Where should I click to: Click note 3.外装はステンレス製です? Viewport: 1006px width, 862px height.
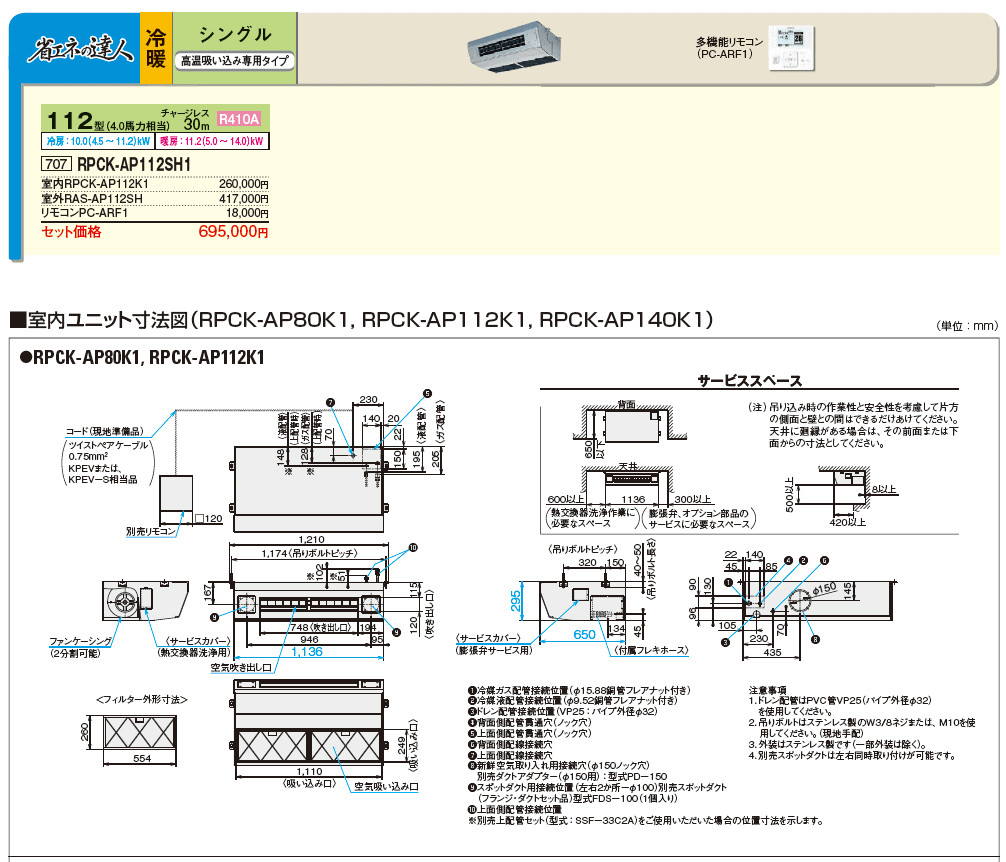(x=838, y=745)
